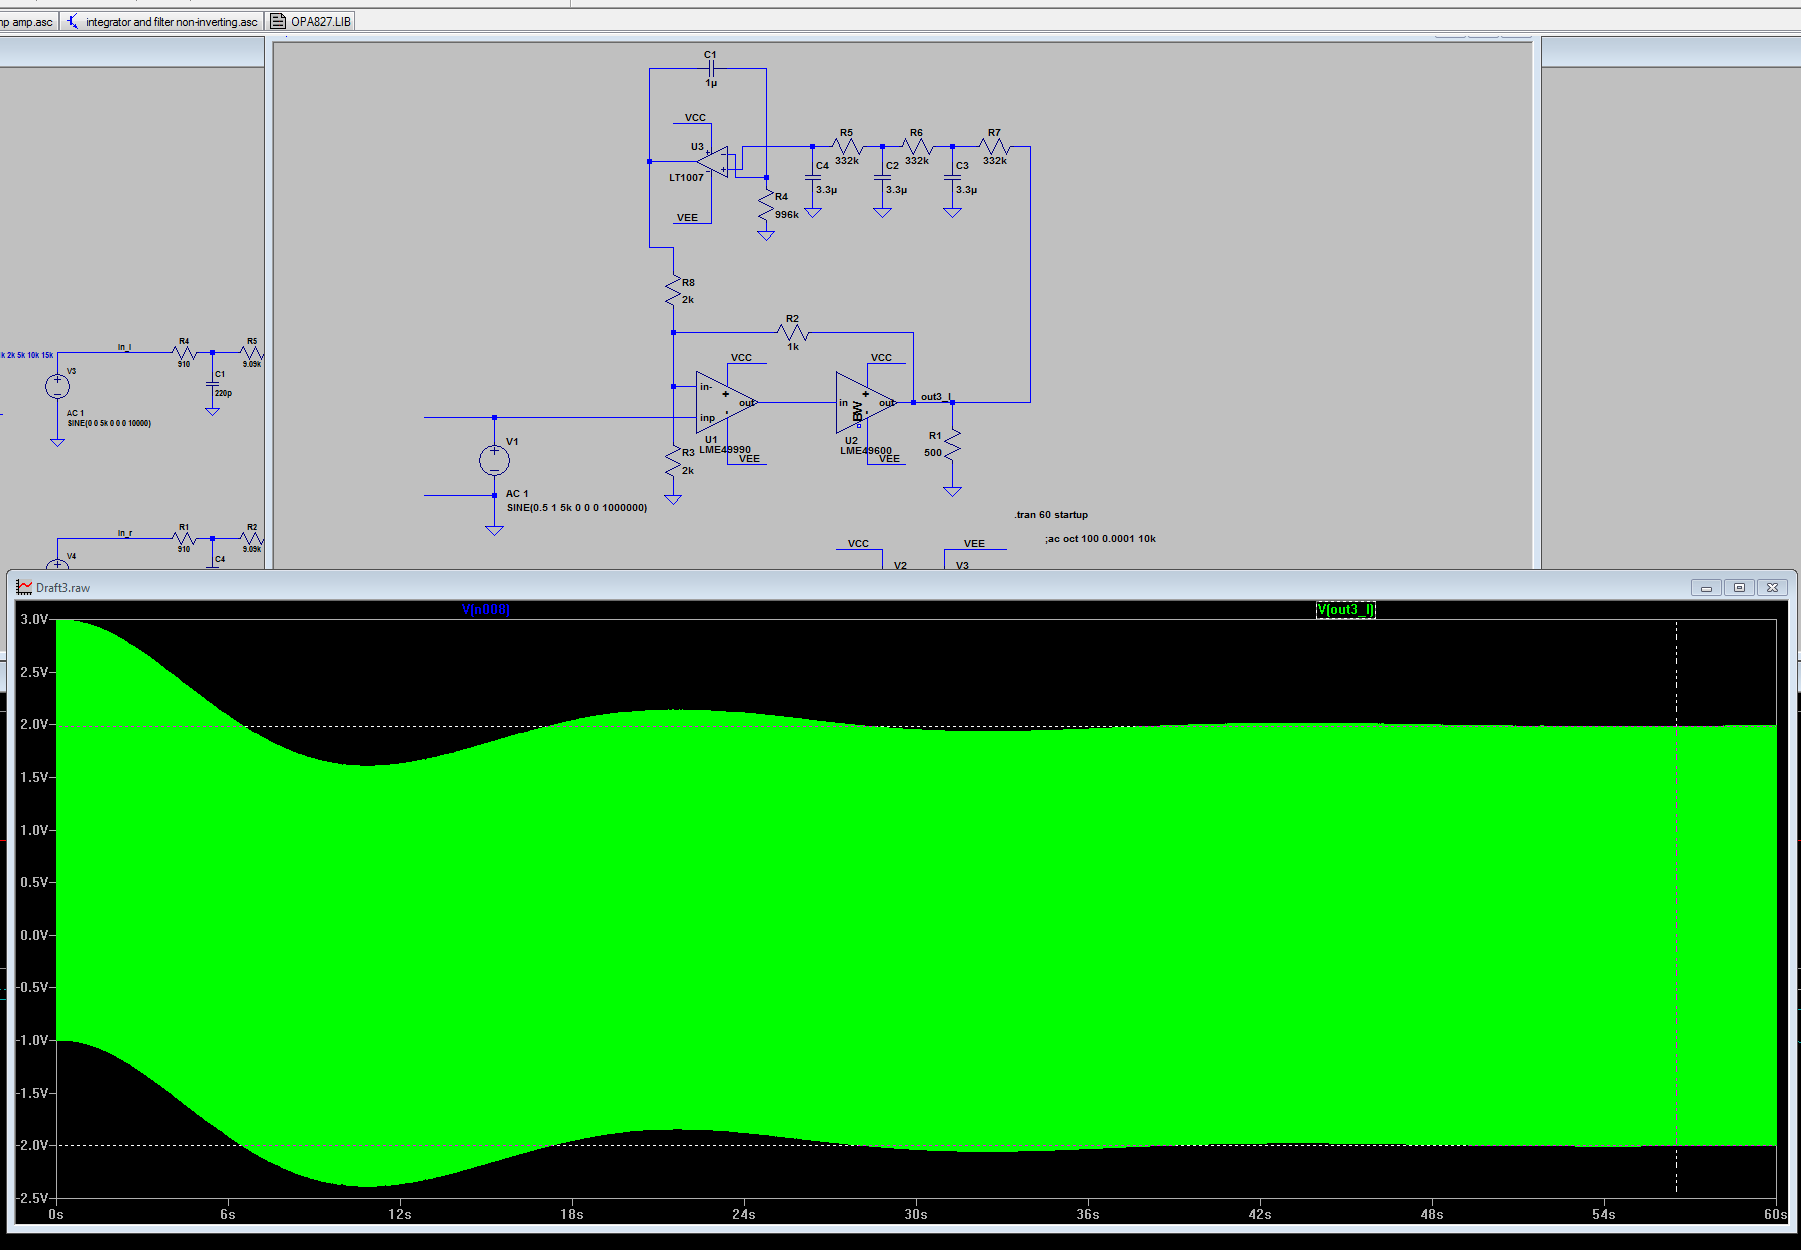Minimize the Draft3.raw waveform window
Screen dimensions: 1801x1250
[1706, 588]
